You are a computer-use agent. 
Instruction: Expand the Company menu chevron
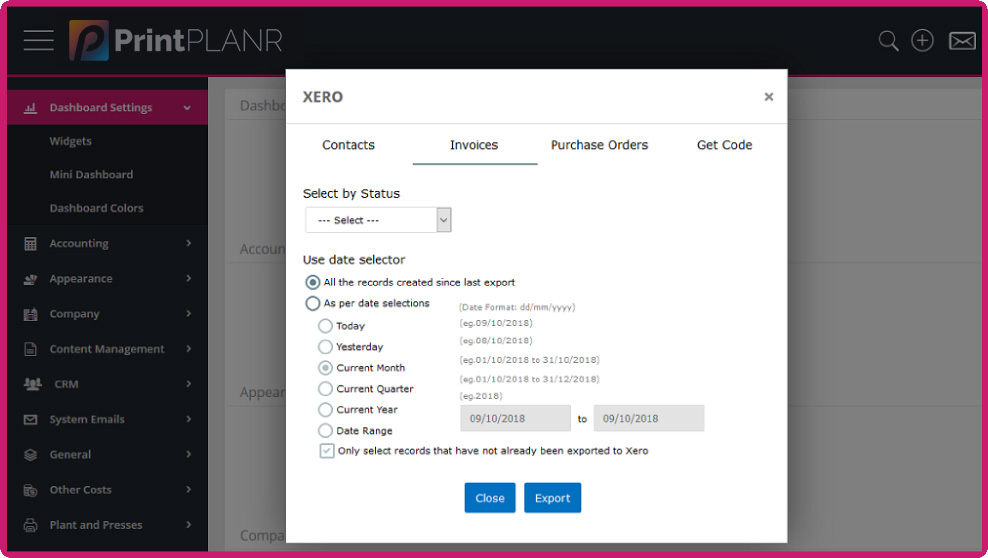pyautogui.click(x=188, y=314)
